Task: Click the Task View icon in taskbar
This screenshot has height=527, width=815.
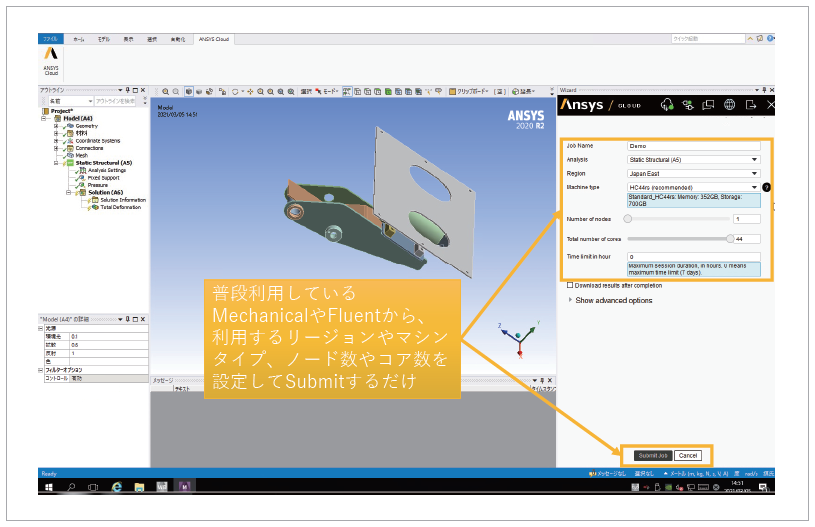Action: point(93,487)
